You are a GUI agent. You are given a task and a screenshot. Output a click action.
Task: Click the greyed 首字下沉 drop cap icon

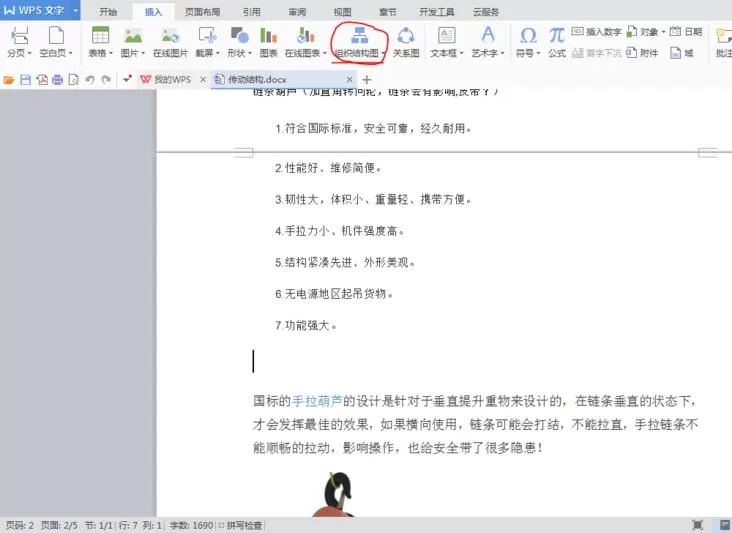click(x=597, y=53)
